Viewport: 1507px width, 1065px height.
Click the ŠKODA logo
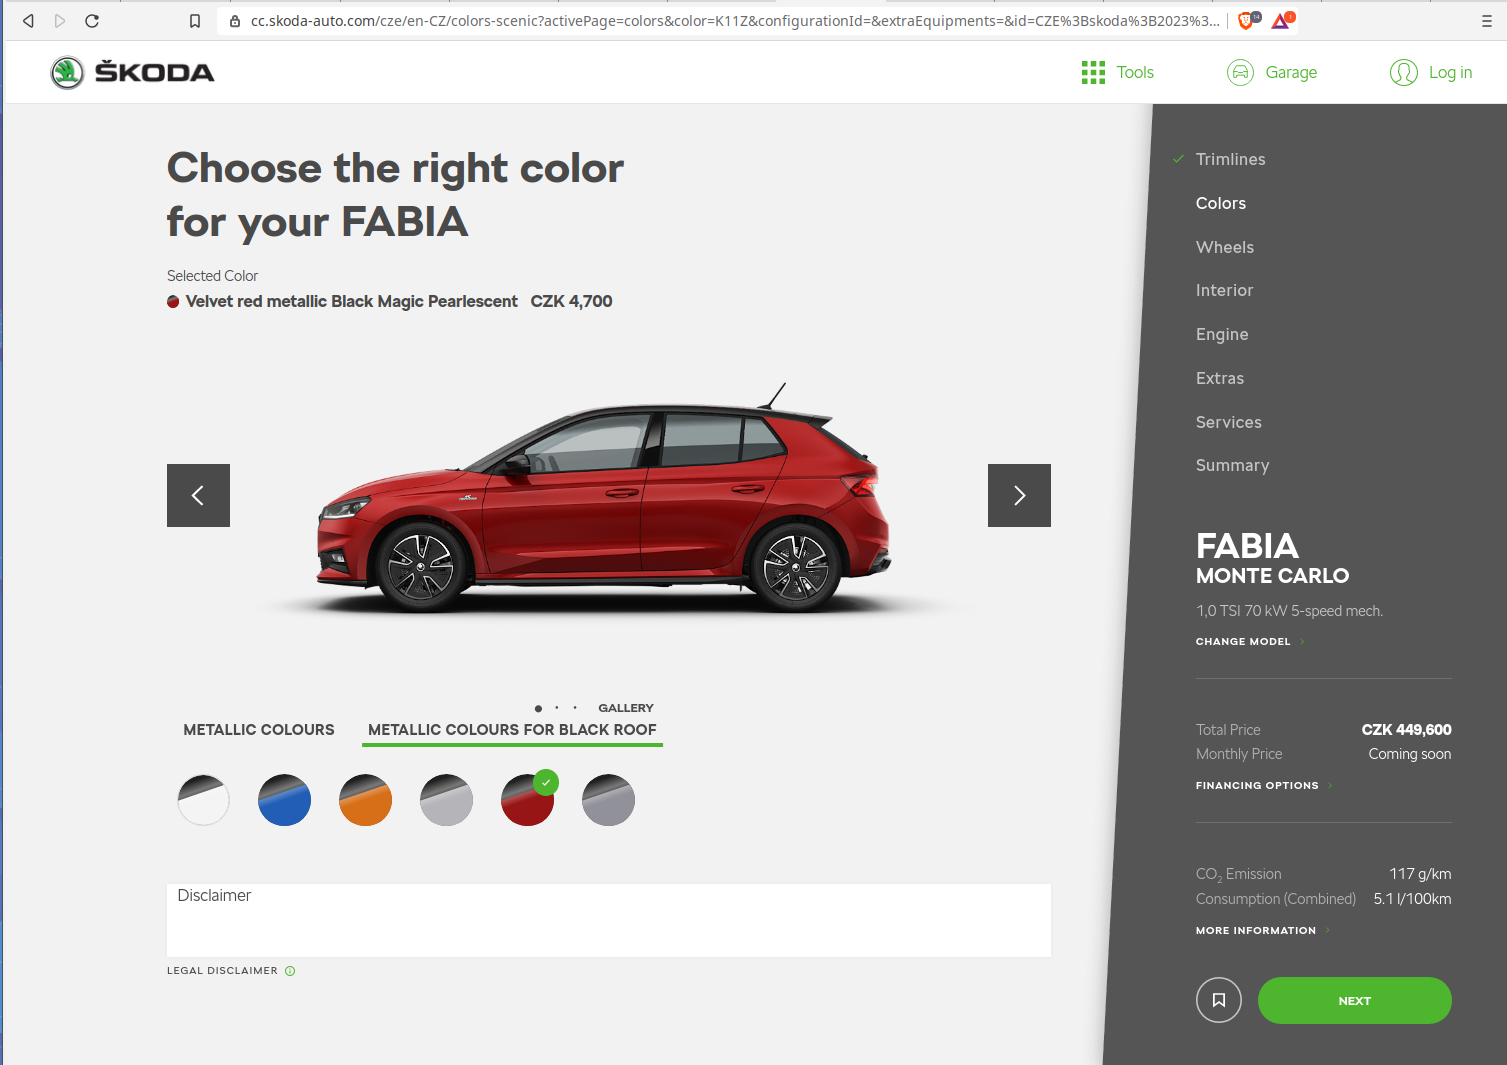point(131,71)
